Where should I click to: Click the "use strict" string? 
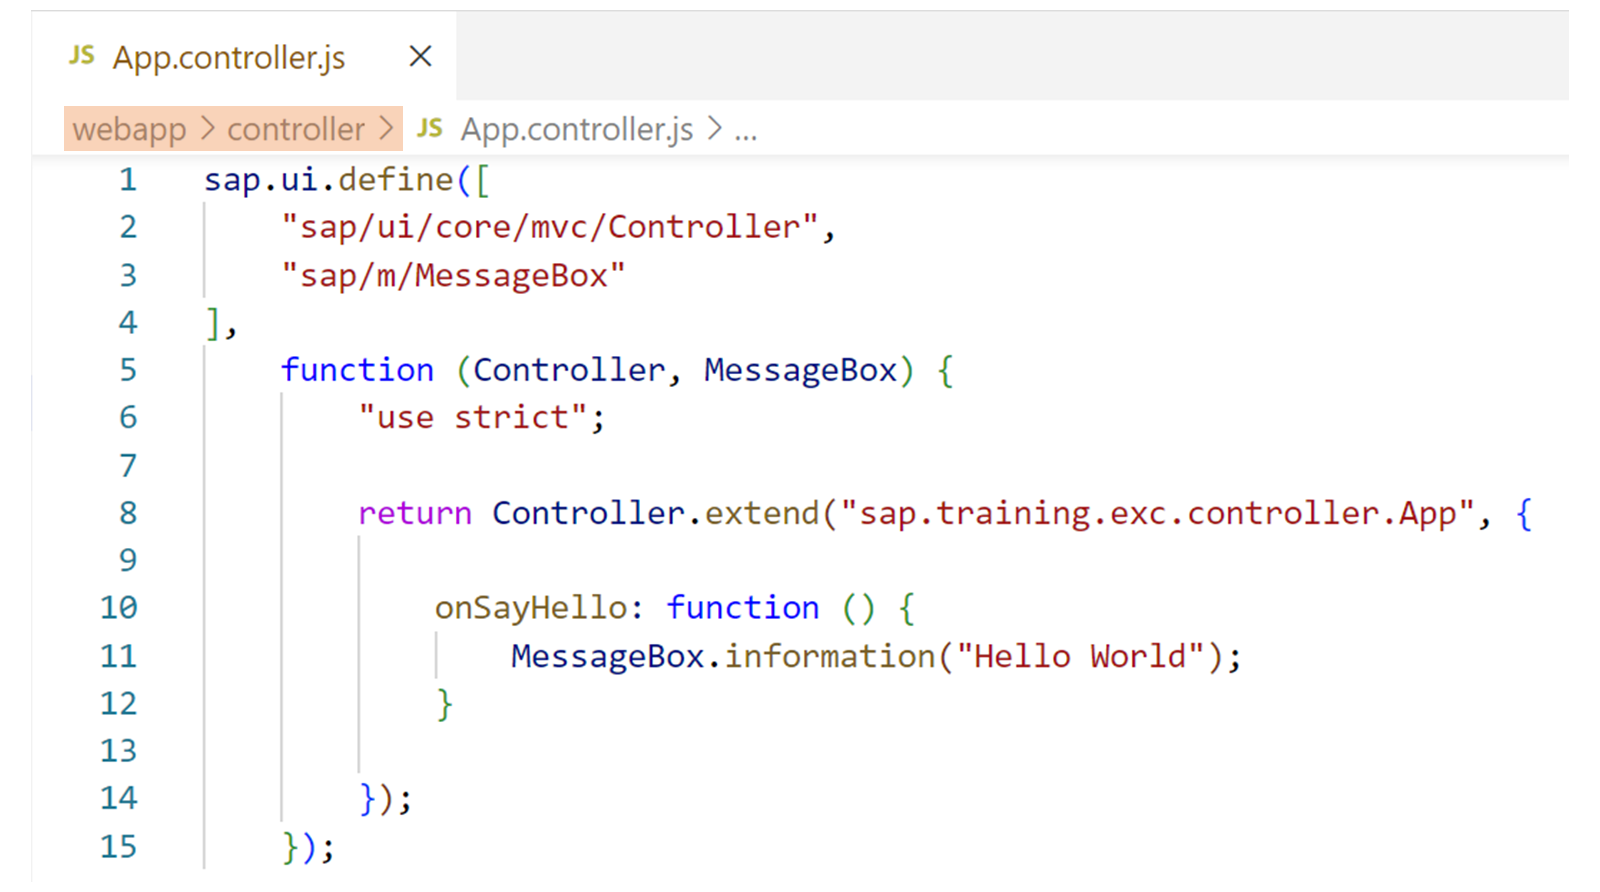[x=473, y=417]
